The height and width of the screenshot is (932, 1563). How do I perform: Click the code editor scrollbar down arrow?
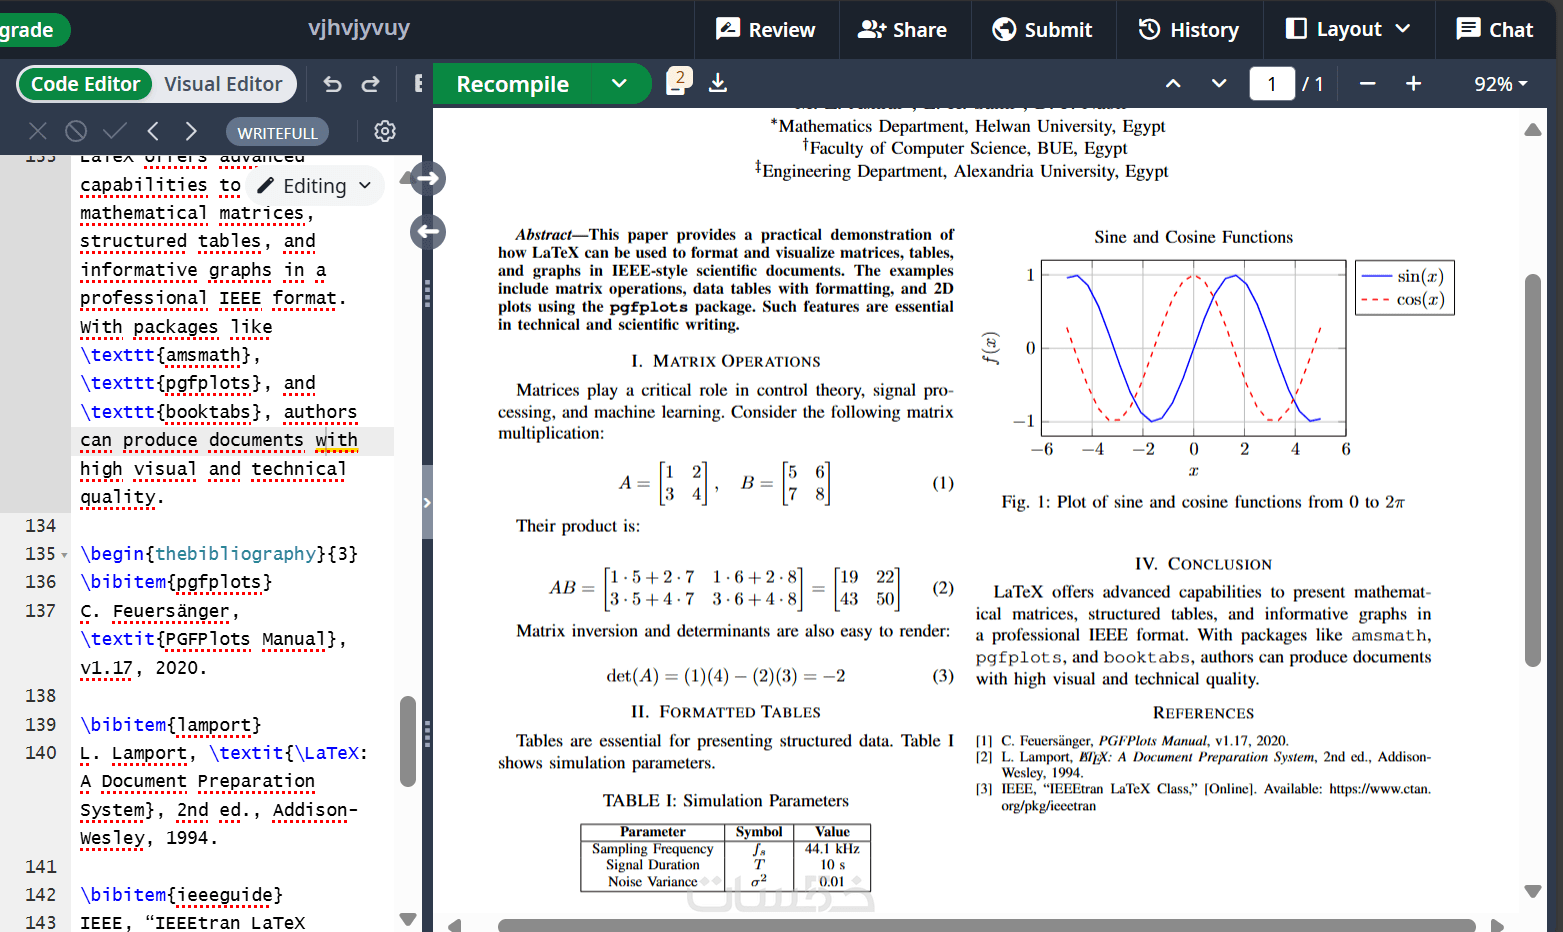point(407,919)
